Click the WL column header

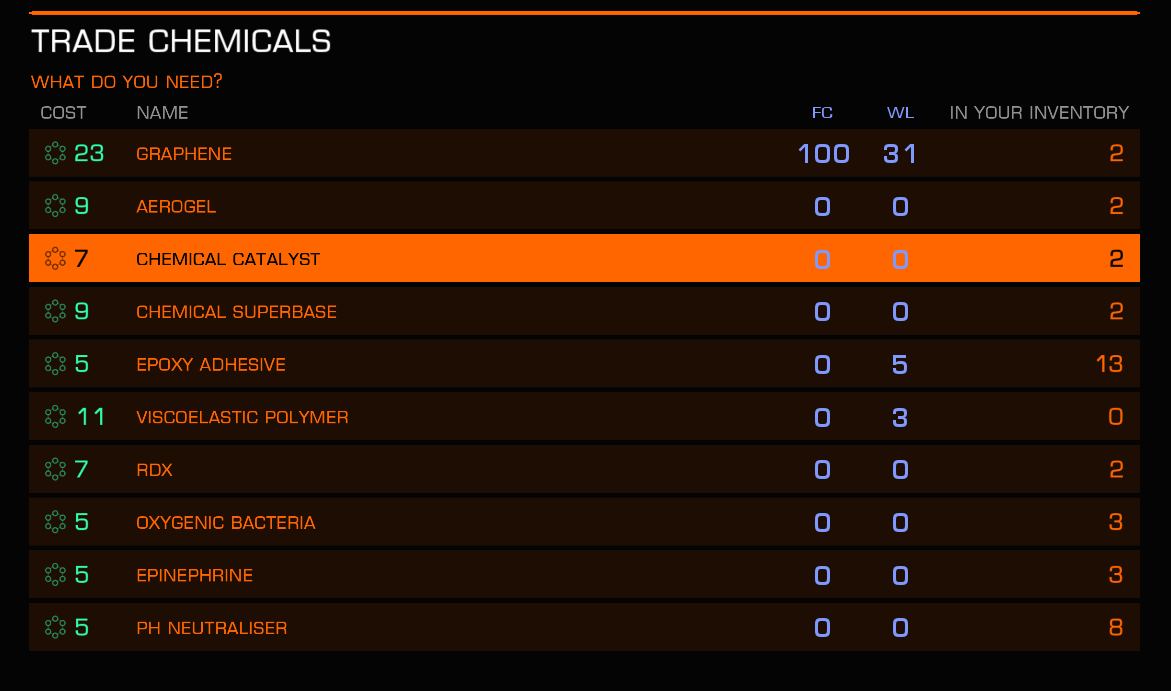point(900,113)
